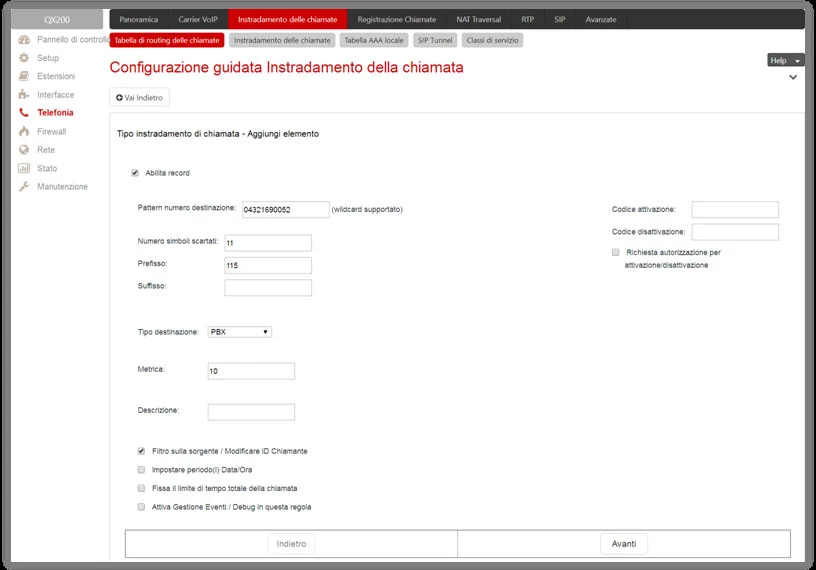816x570 pixels.
Task: Click the Telefonia phone icon
Action: click(x=24, y=113)
